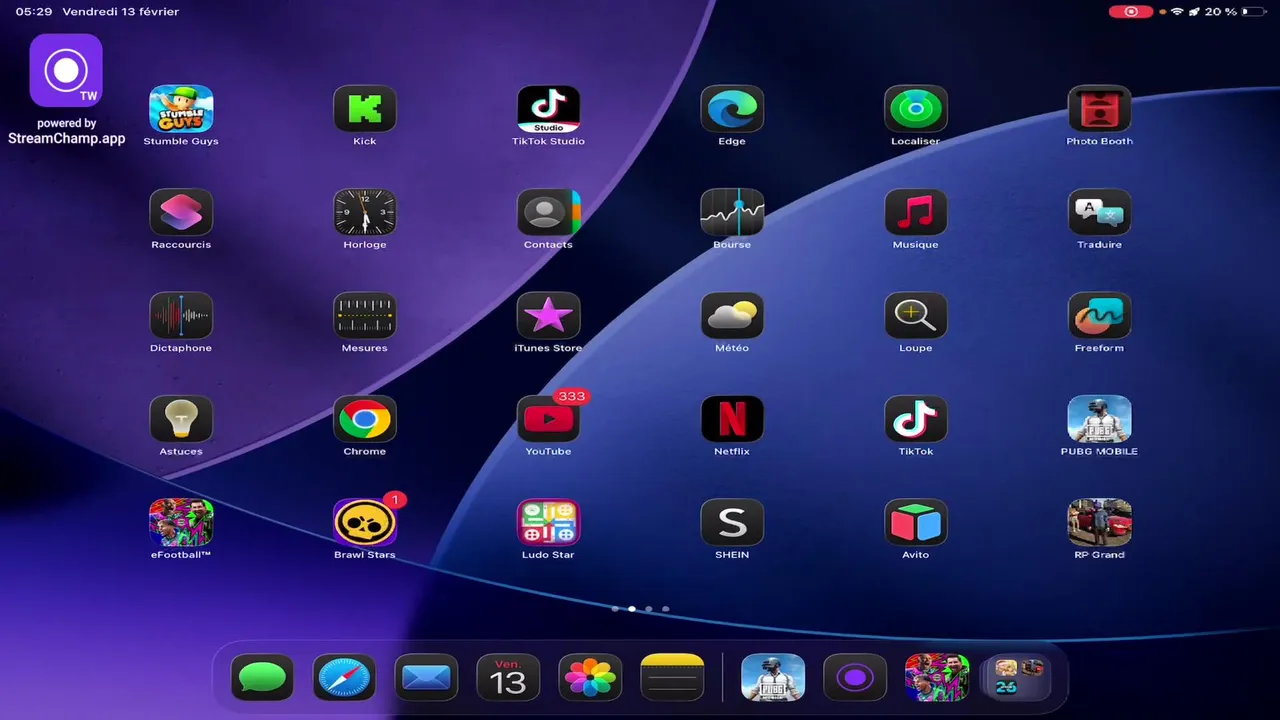
Task: Open recent PUBG app in the dock
Action: pos(773,678)
